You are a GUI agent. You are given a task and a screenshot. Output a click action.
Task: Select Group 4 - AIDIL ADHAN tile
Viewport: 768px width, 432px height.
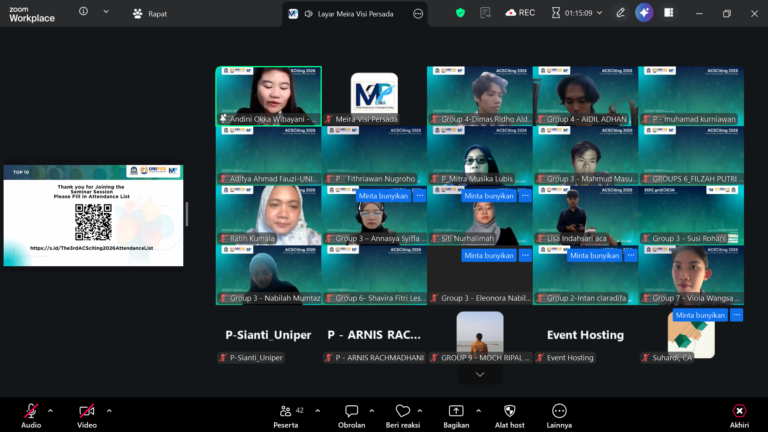click(586, 96)
